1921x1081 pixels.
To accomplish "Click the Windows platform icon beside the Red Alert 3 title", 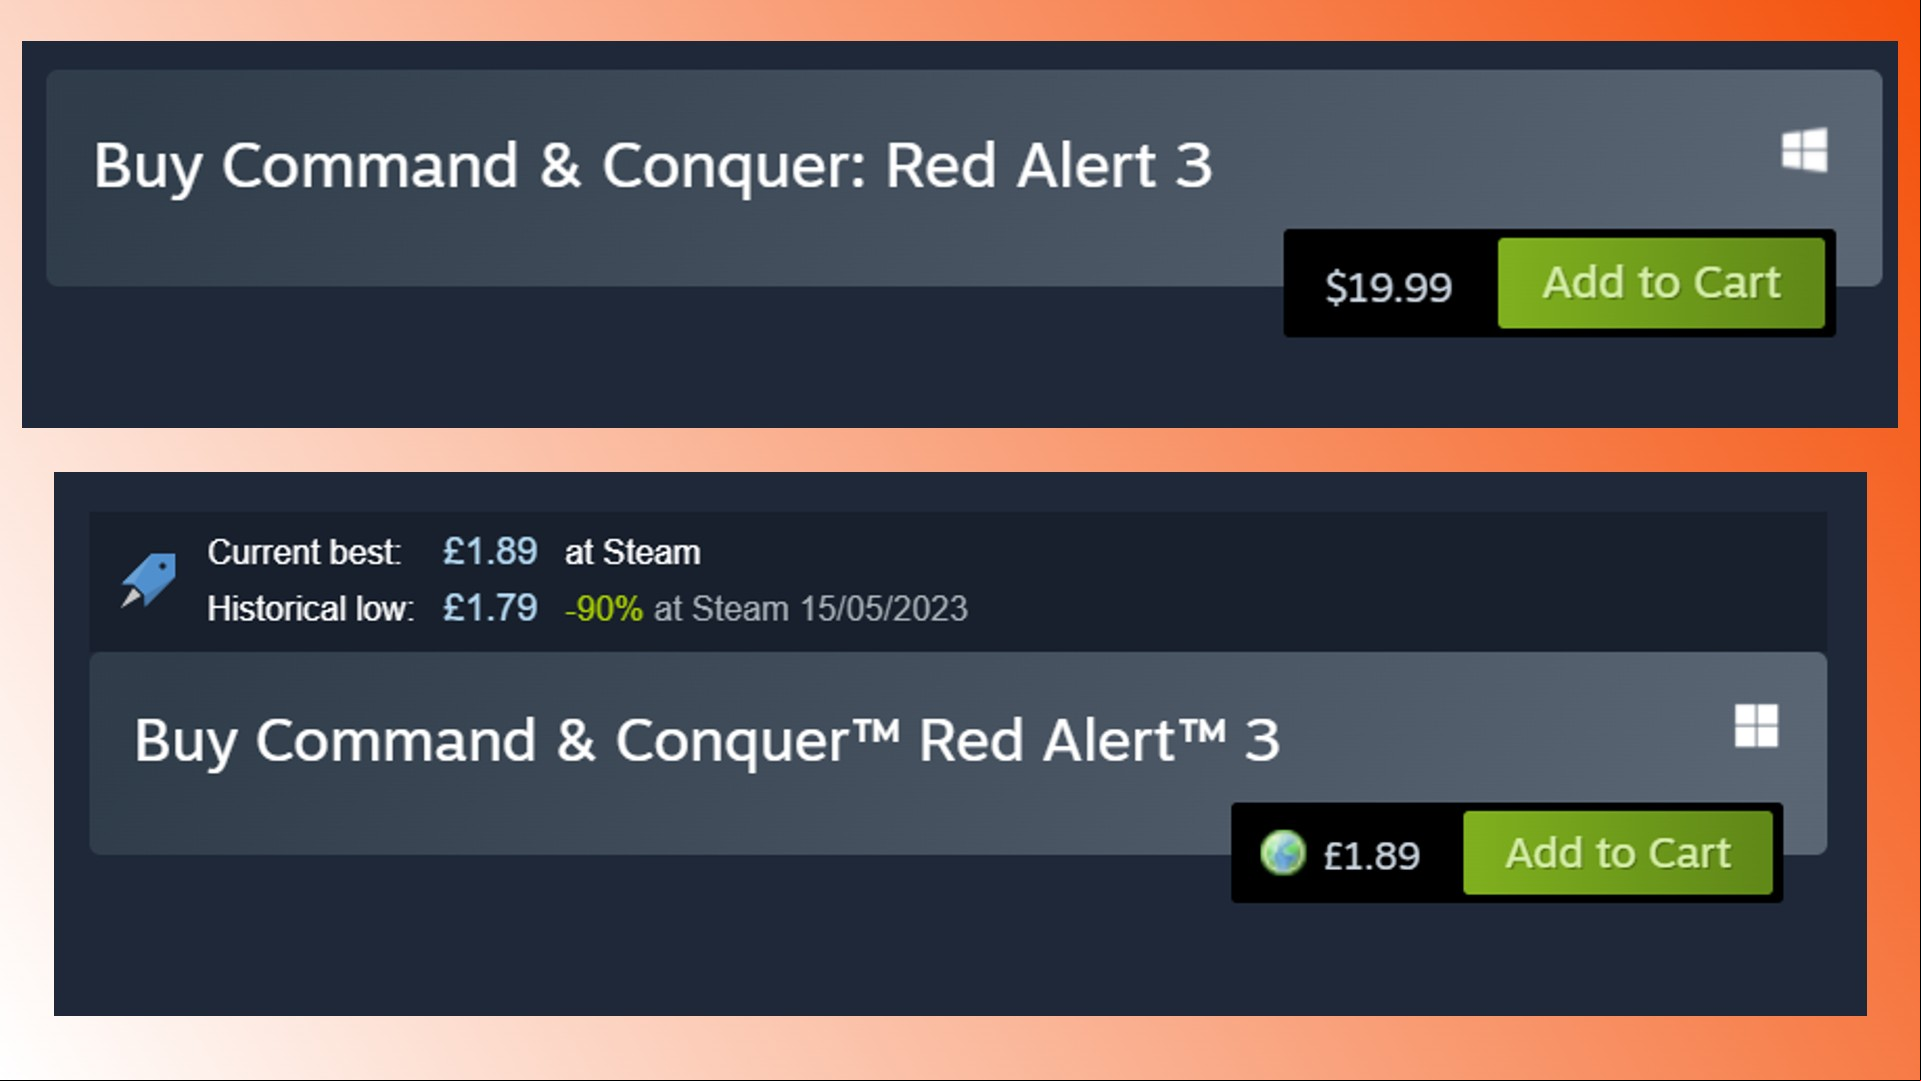I will click(1804, 150).
